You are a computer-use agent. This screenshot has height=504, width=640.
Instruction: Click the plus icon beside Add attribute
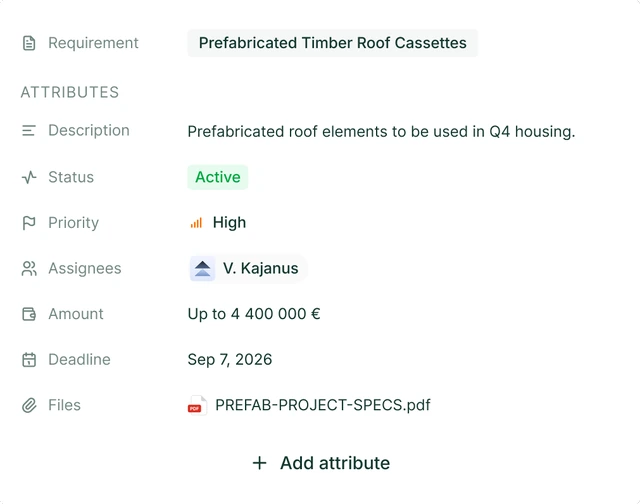click(260, 463)
